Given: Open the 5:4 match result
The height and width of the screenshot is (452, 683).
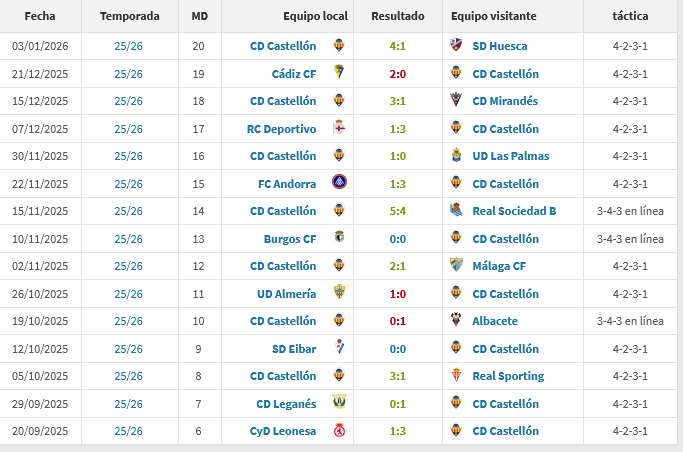Looking at the screenshot, I should (397, 211).
